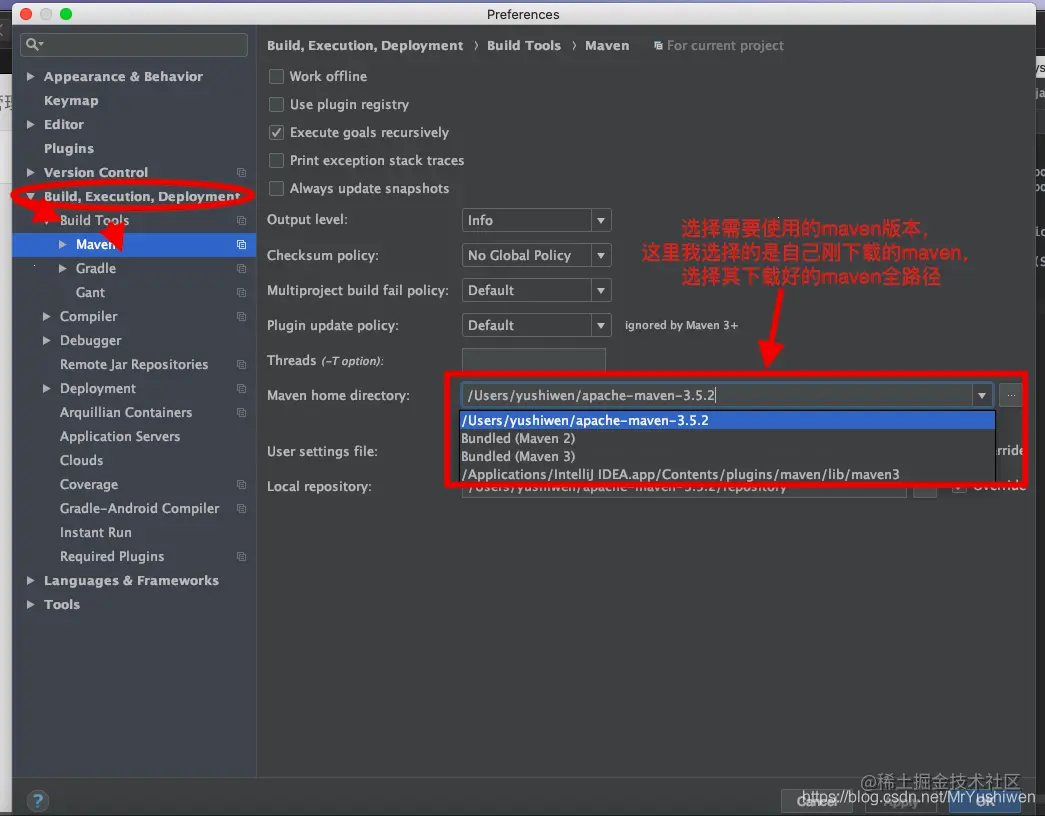Click Build Tools in the breadcrumb
Image resolution: width=1045 pixels, height=816 pixels.
(x=524, y=46)
